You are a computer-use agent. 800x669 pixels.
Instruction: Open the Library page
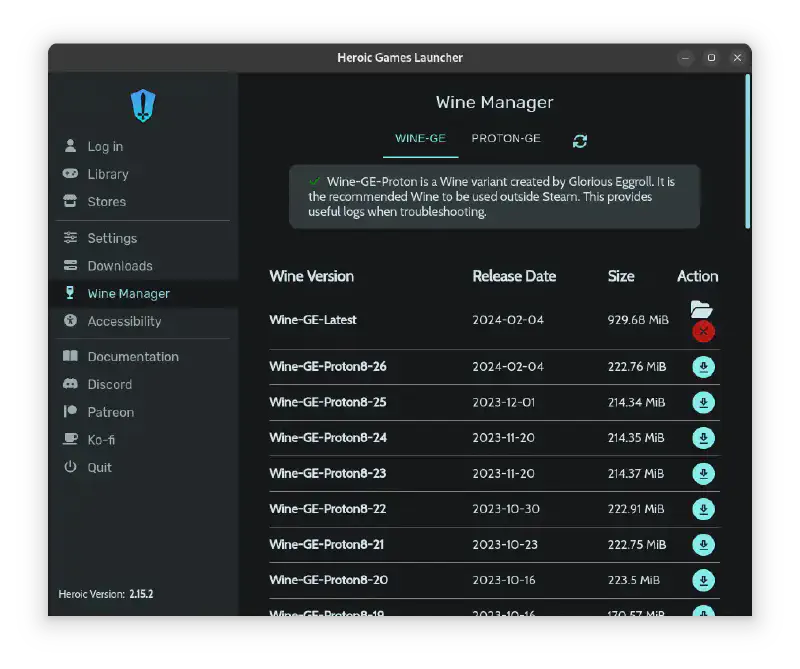(107, 174)
